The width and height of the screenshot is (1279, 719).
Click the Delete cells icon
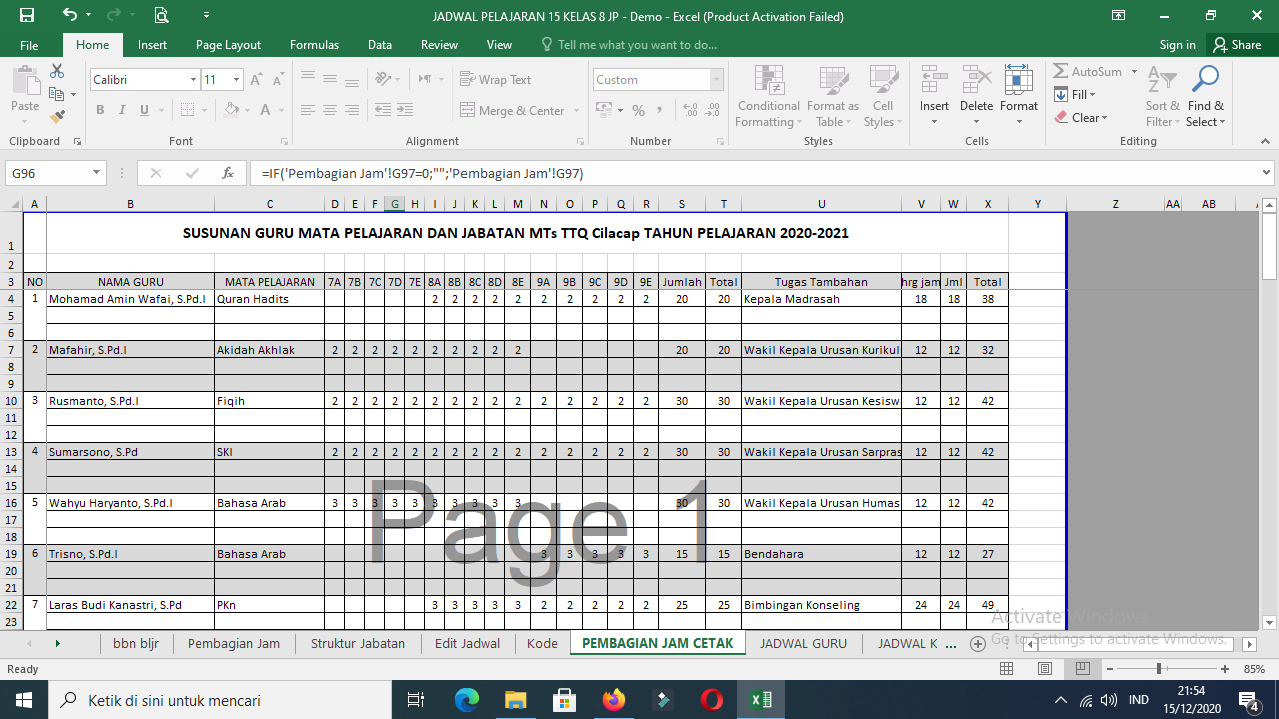tap(976, 80)
